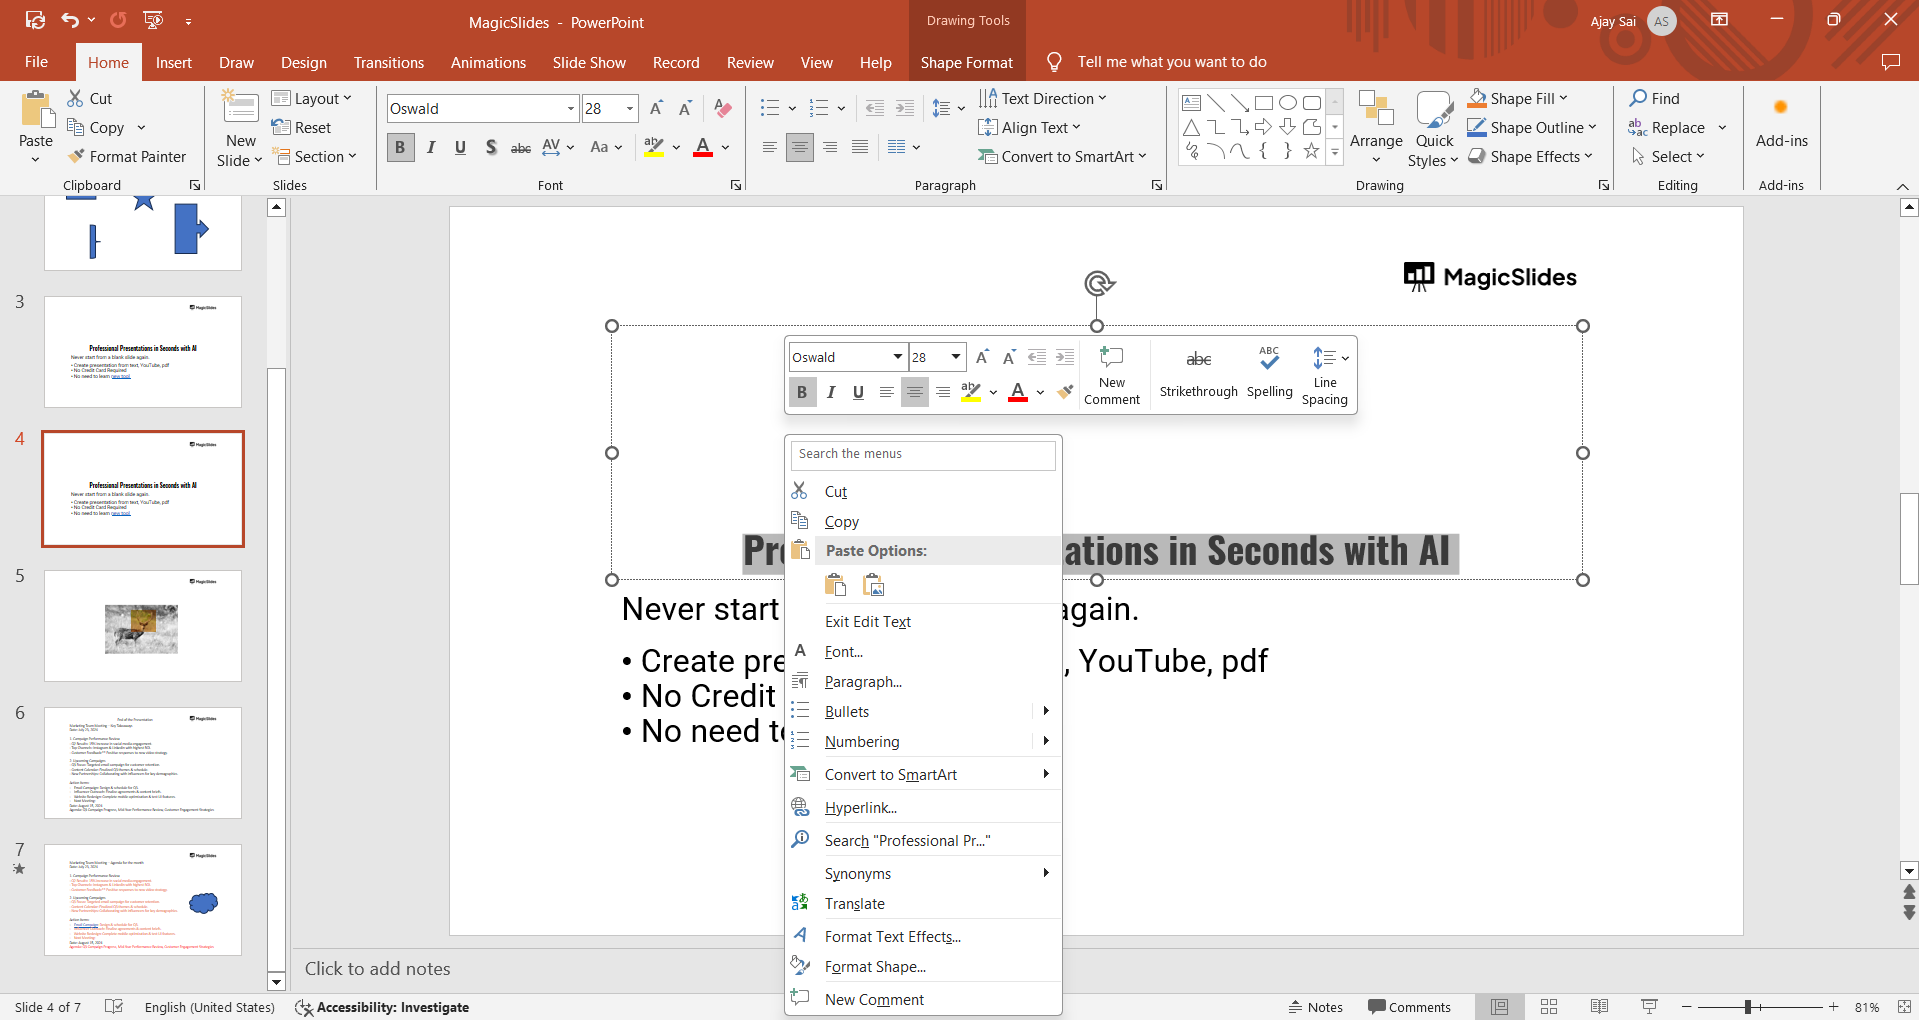Open the ribbon font name dropdown
1919x1020 pixels.
(x=571, y=109)
